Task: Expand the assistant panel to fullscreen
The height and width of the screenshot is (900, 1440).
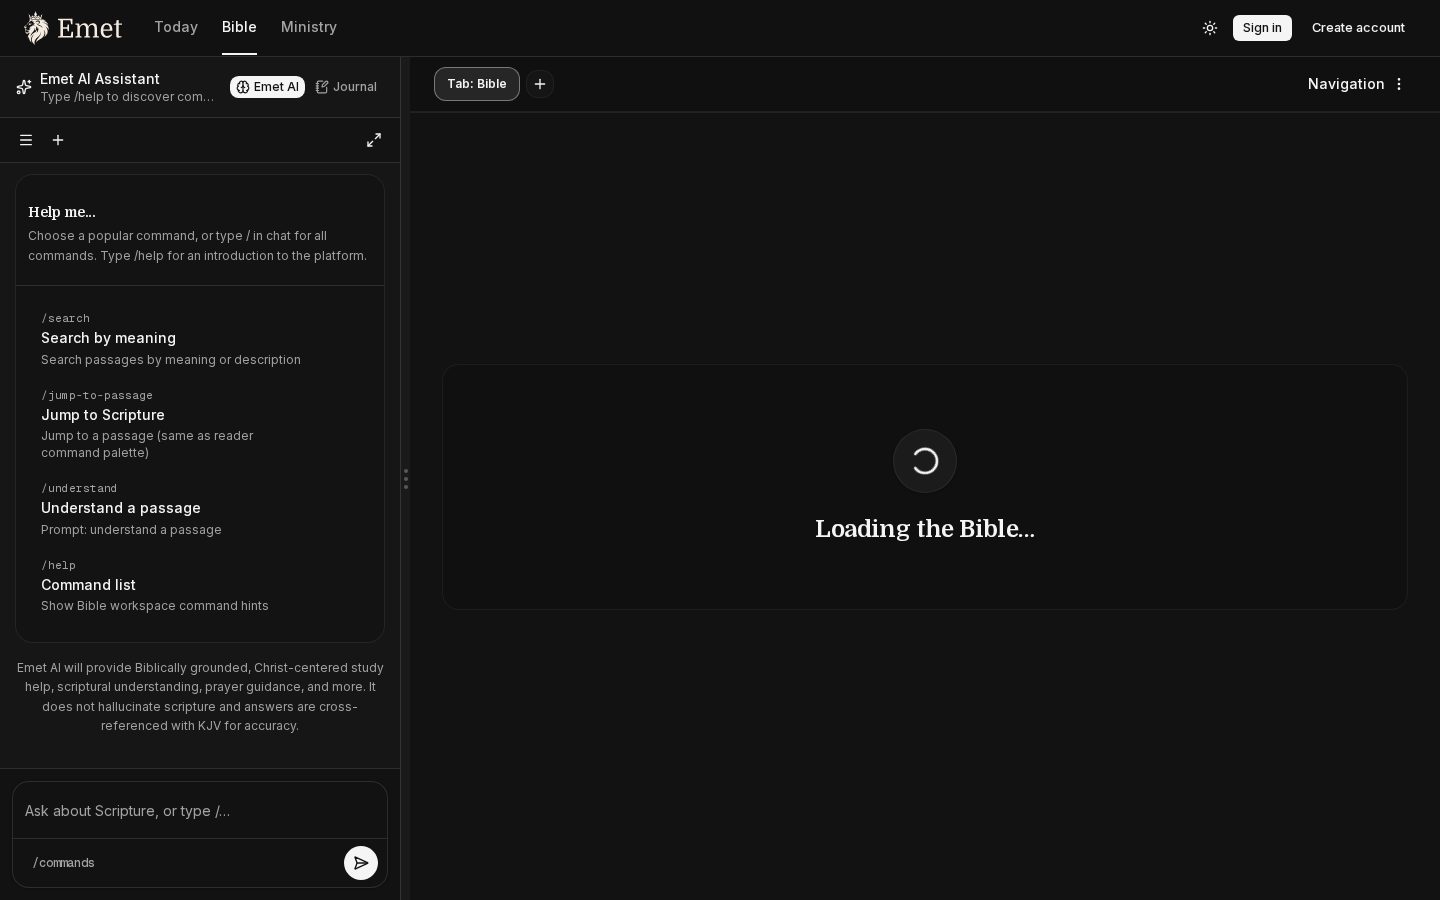Action: [x=374, y=140]
